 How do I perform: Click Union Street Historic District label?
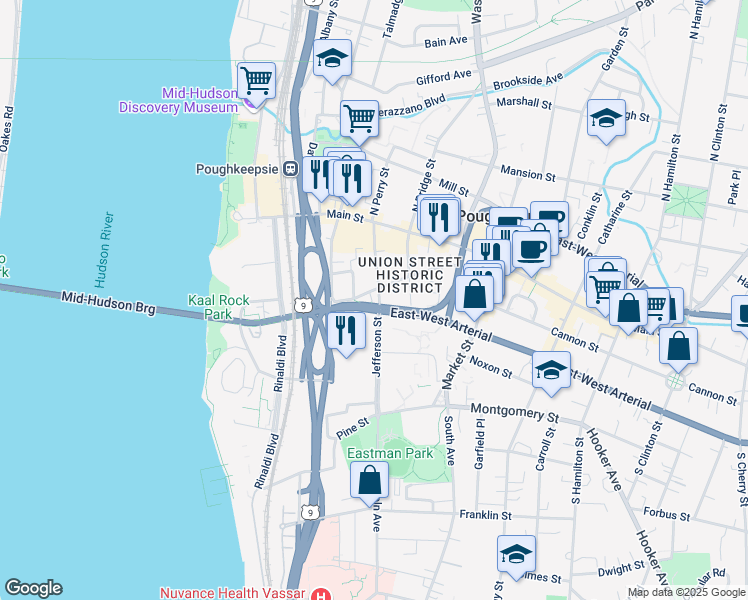(x=410, y=275)
